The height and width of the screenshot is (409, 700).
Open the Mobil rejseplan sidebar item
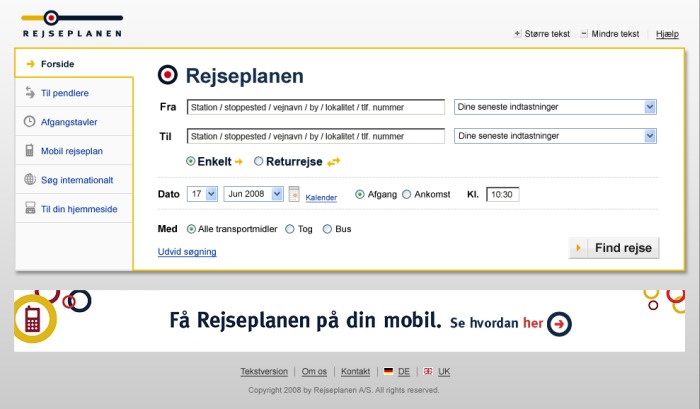tap(74, 150)
